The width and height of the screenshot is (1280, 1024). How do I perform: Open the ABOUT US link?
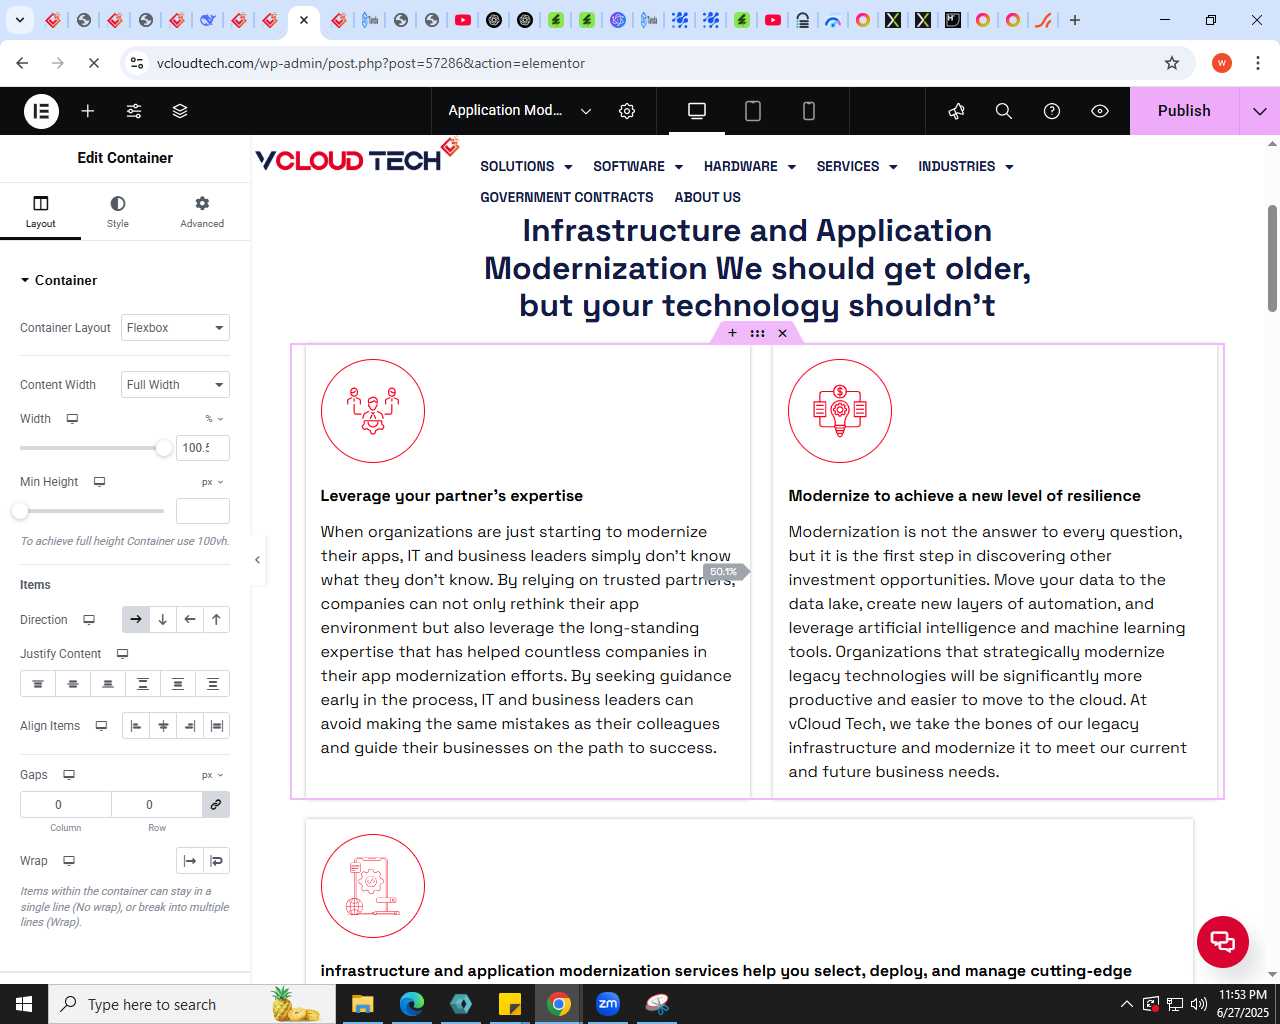(708, 198)
